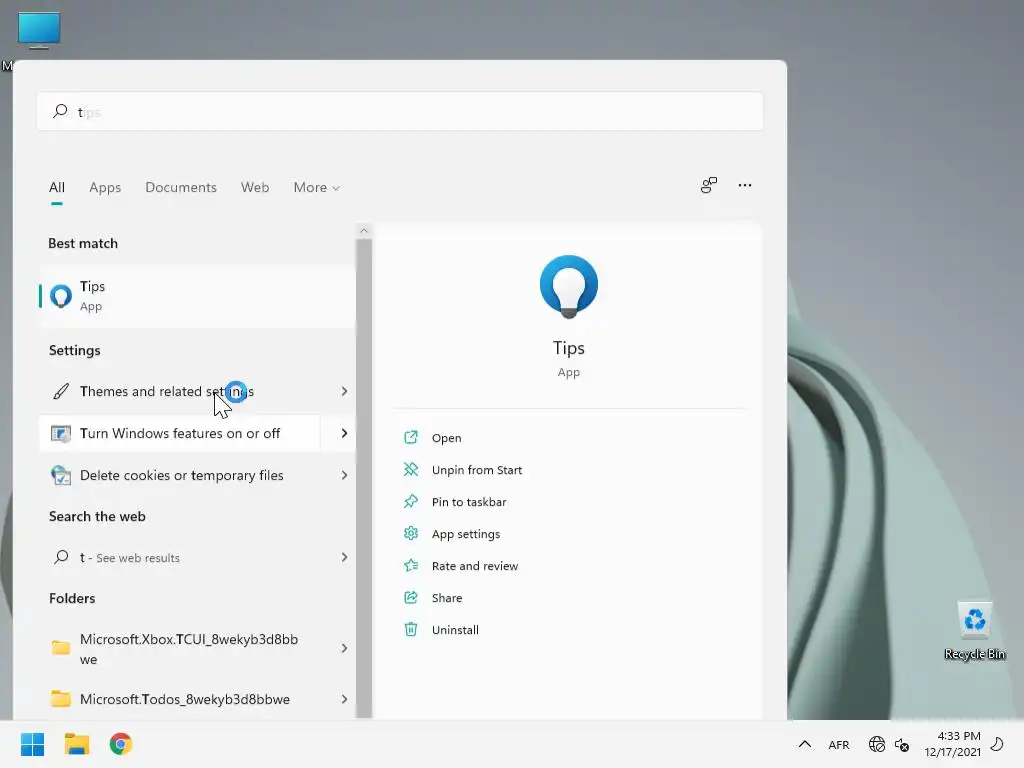Click the Microsoft.Xbox.TCUI folder icon

[61, 648]
